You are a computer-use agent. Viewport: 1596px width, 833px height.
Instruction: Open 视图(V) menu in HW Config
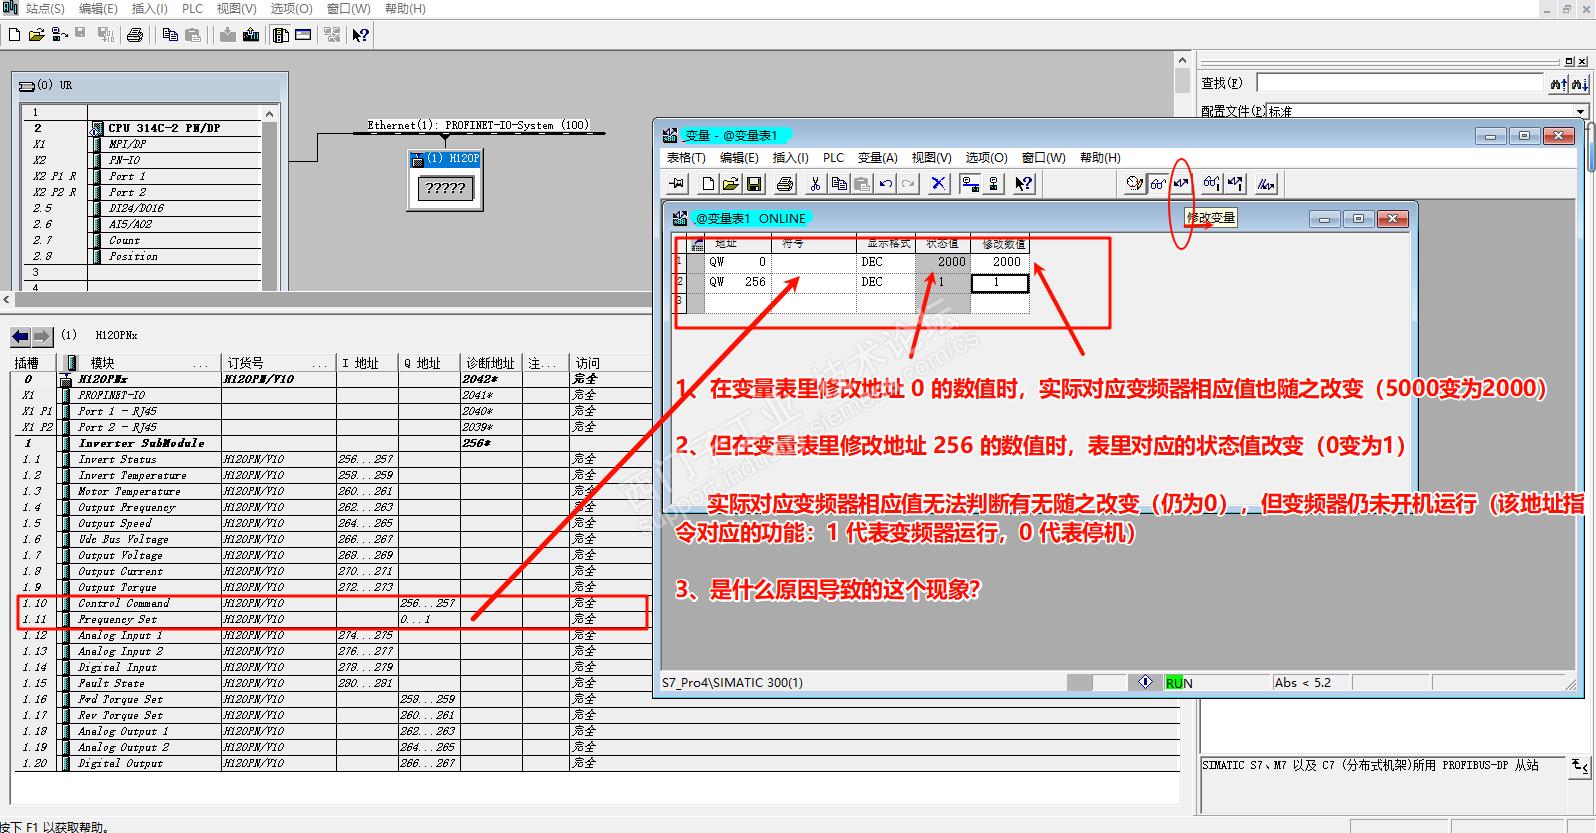[236, 8]
